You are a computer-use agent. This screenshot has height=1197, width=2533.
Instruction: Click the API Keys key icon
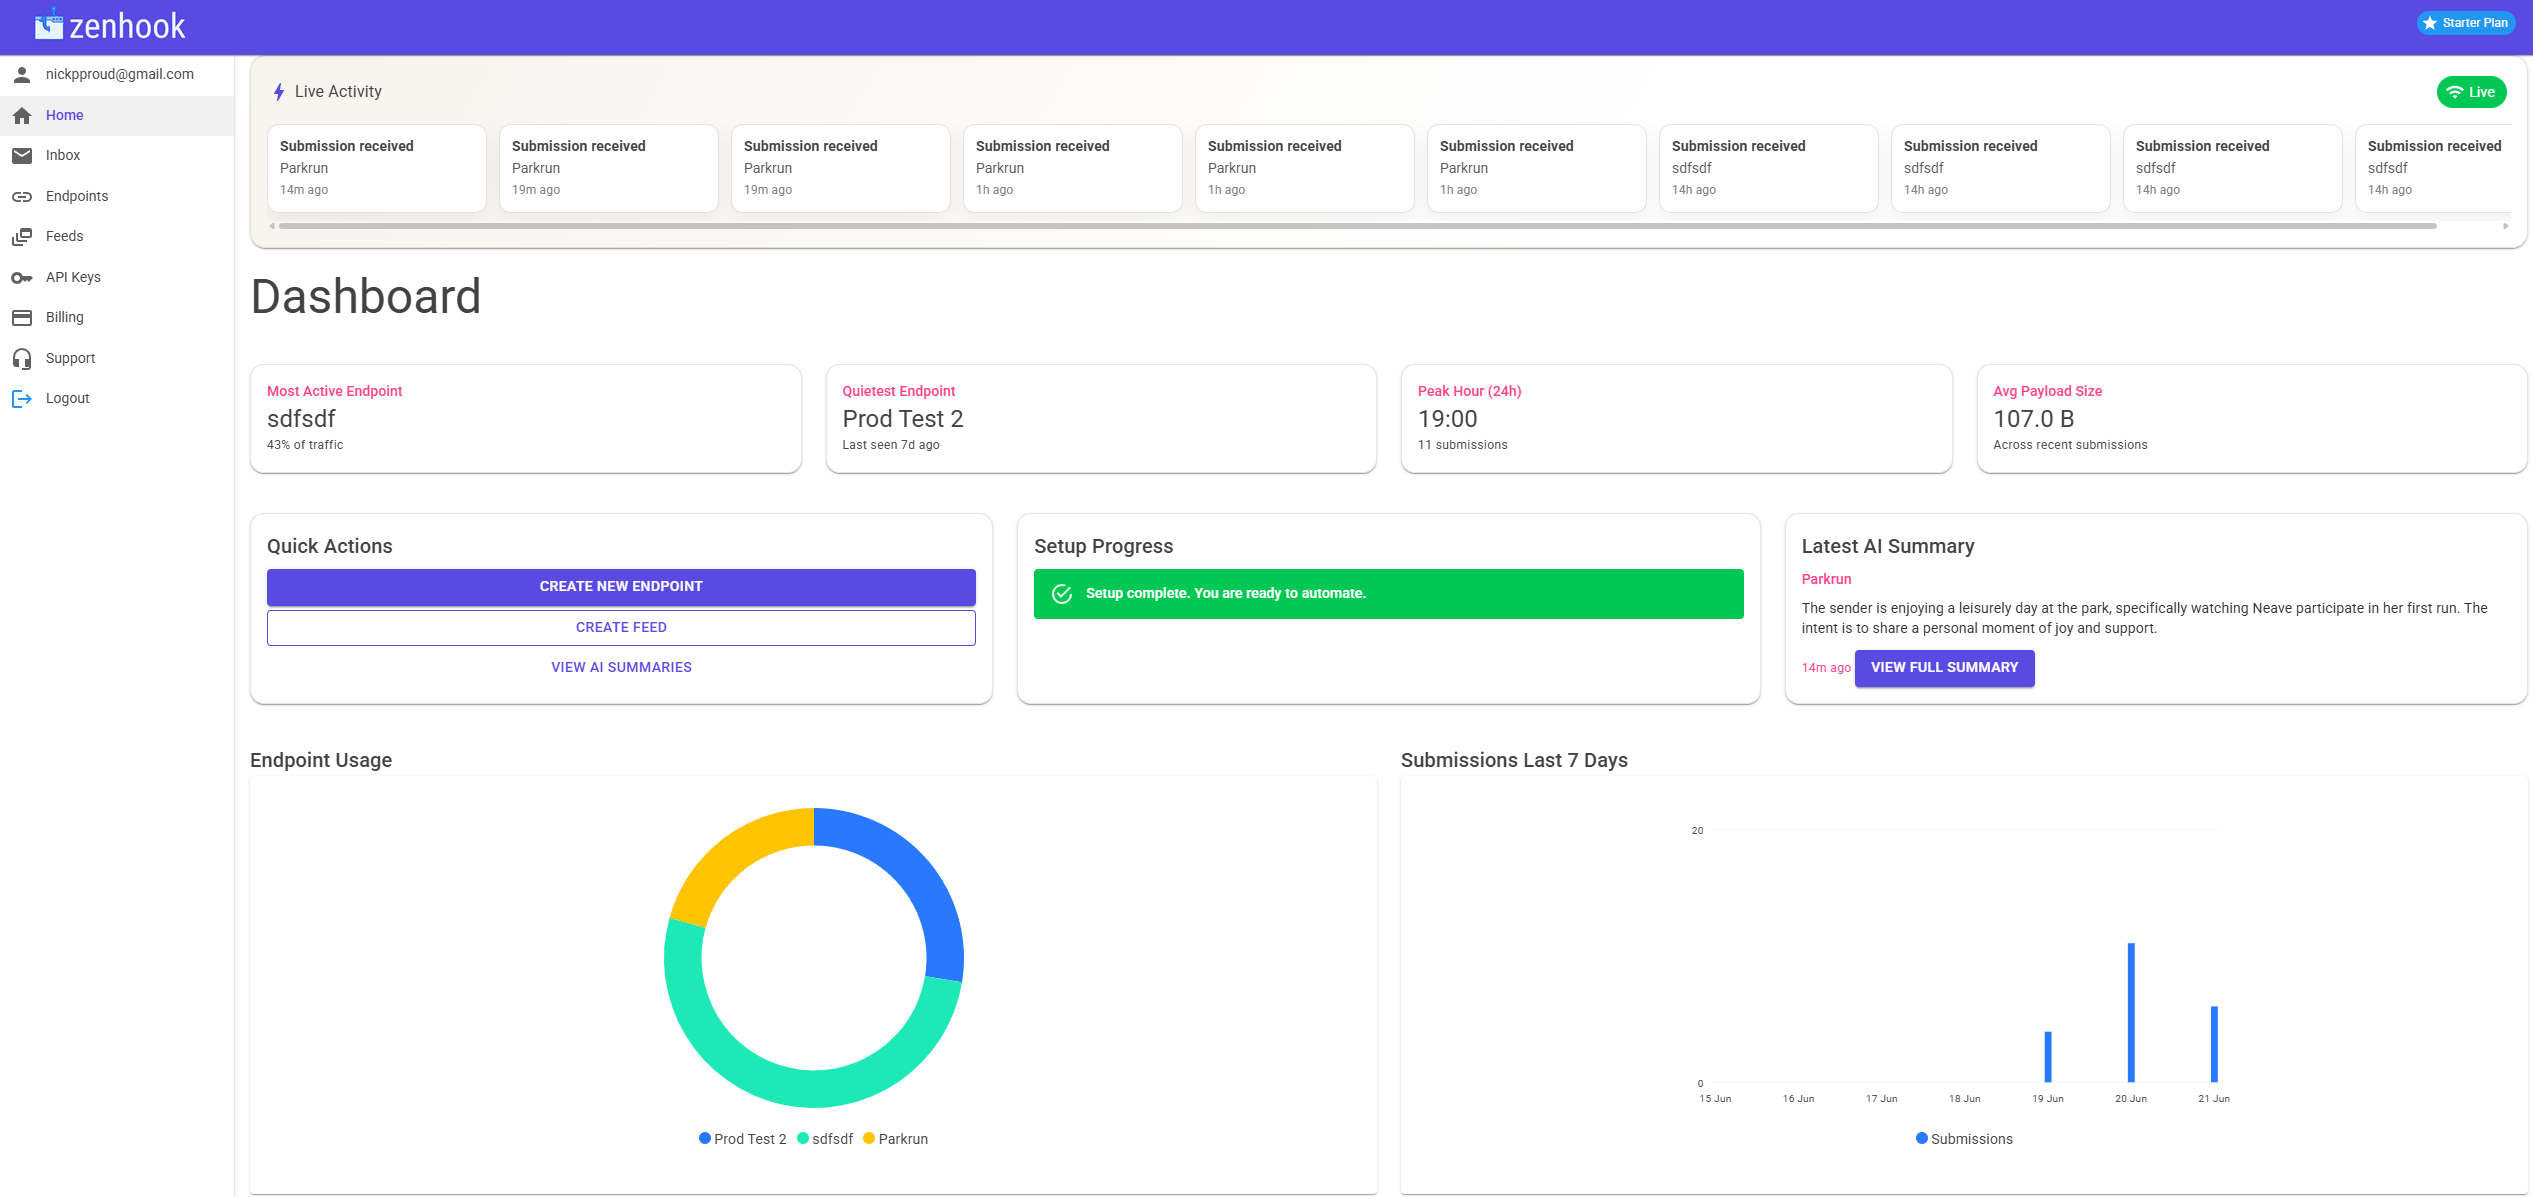tap(22, 278)
